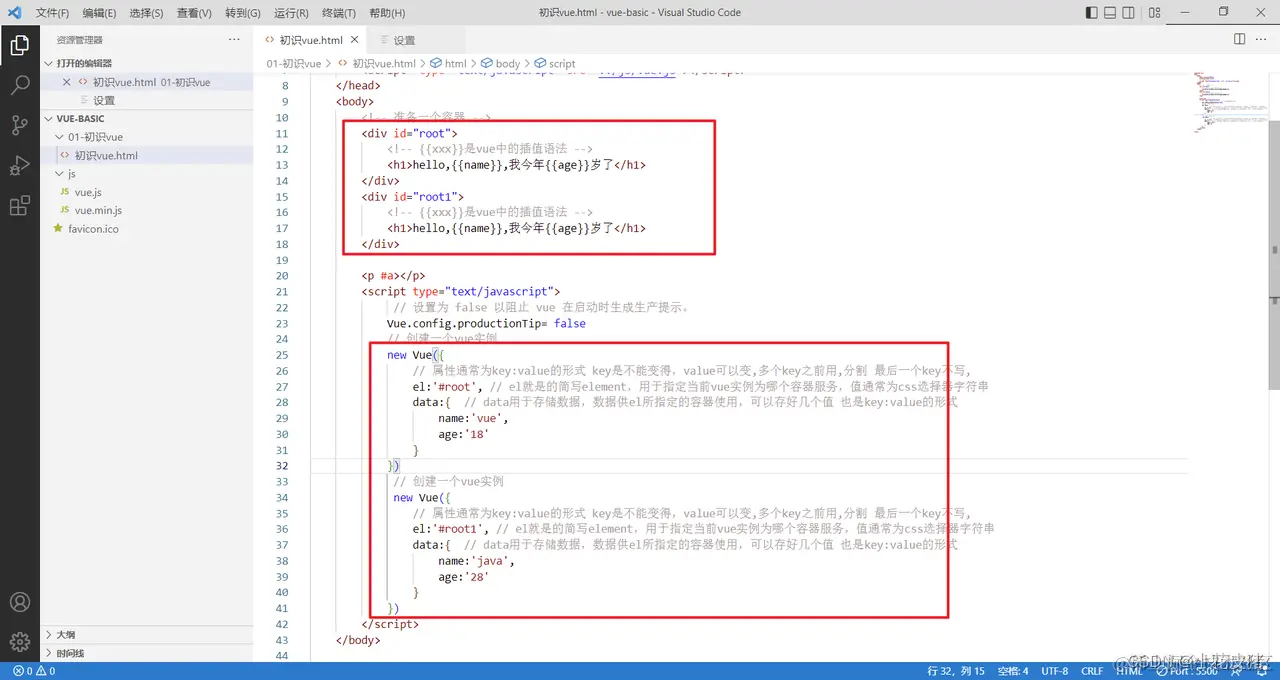Open 选择(S) menu
This screenshot has height=680, width=1280.
pyautogui.click(x=146, y=13)
